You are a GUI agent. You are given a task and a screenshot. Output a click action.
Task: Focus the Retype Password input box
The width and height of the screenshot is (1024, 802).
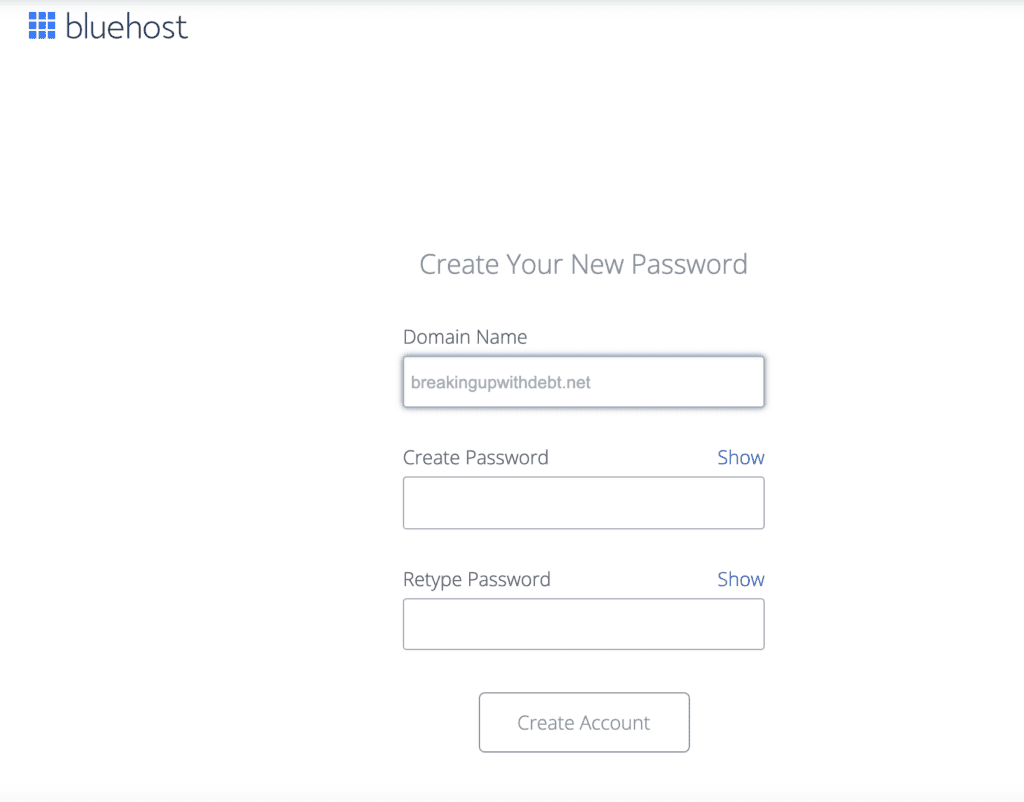tap(583, 624)
